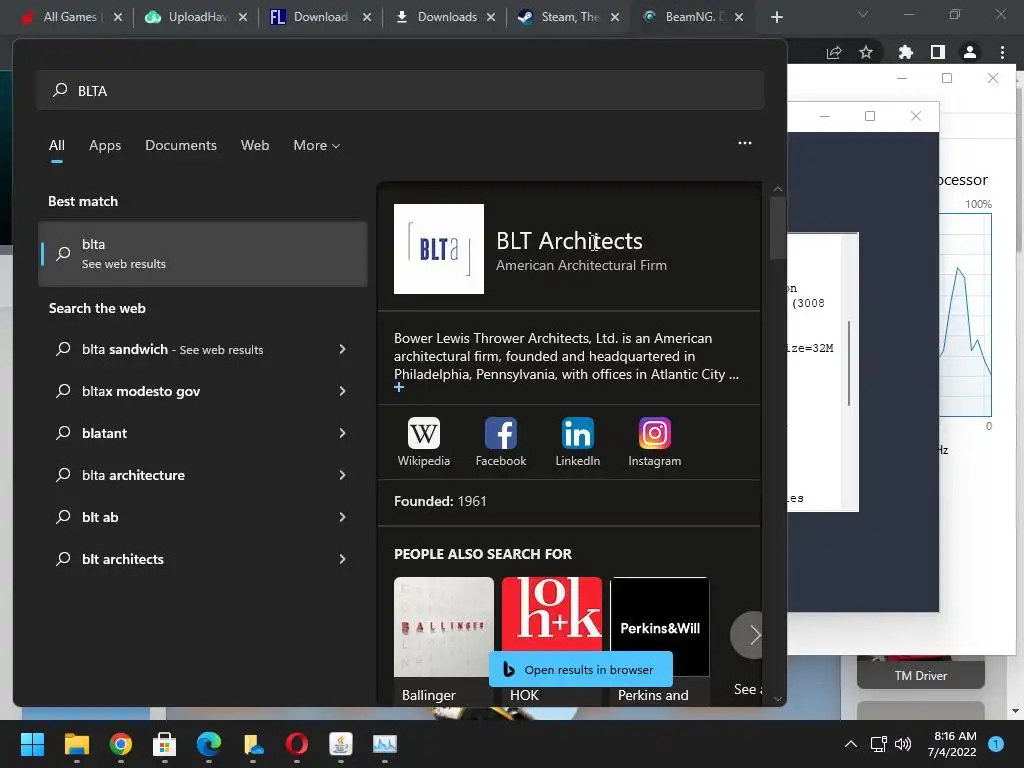1024x768 pixels.
Task: Open the Chrome three-dot menu
Action: pyautogui.click(x=1002, y=52)
